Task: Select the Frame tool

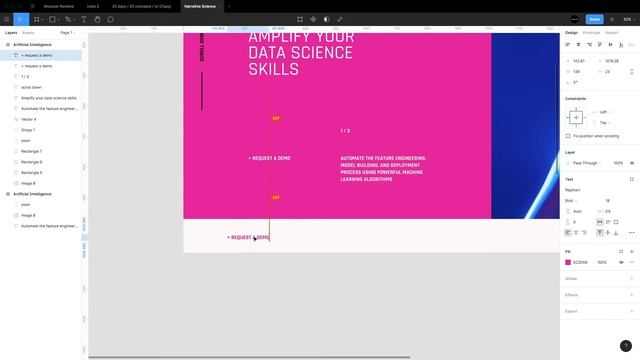Action: [37, 19]
